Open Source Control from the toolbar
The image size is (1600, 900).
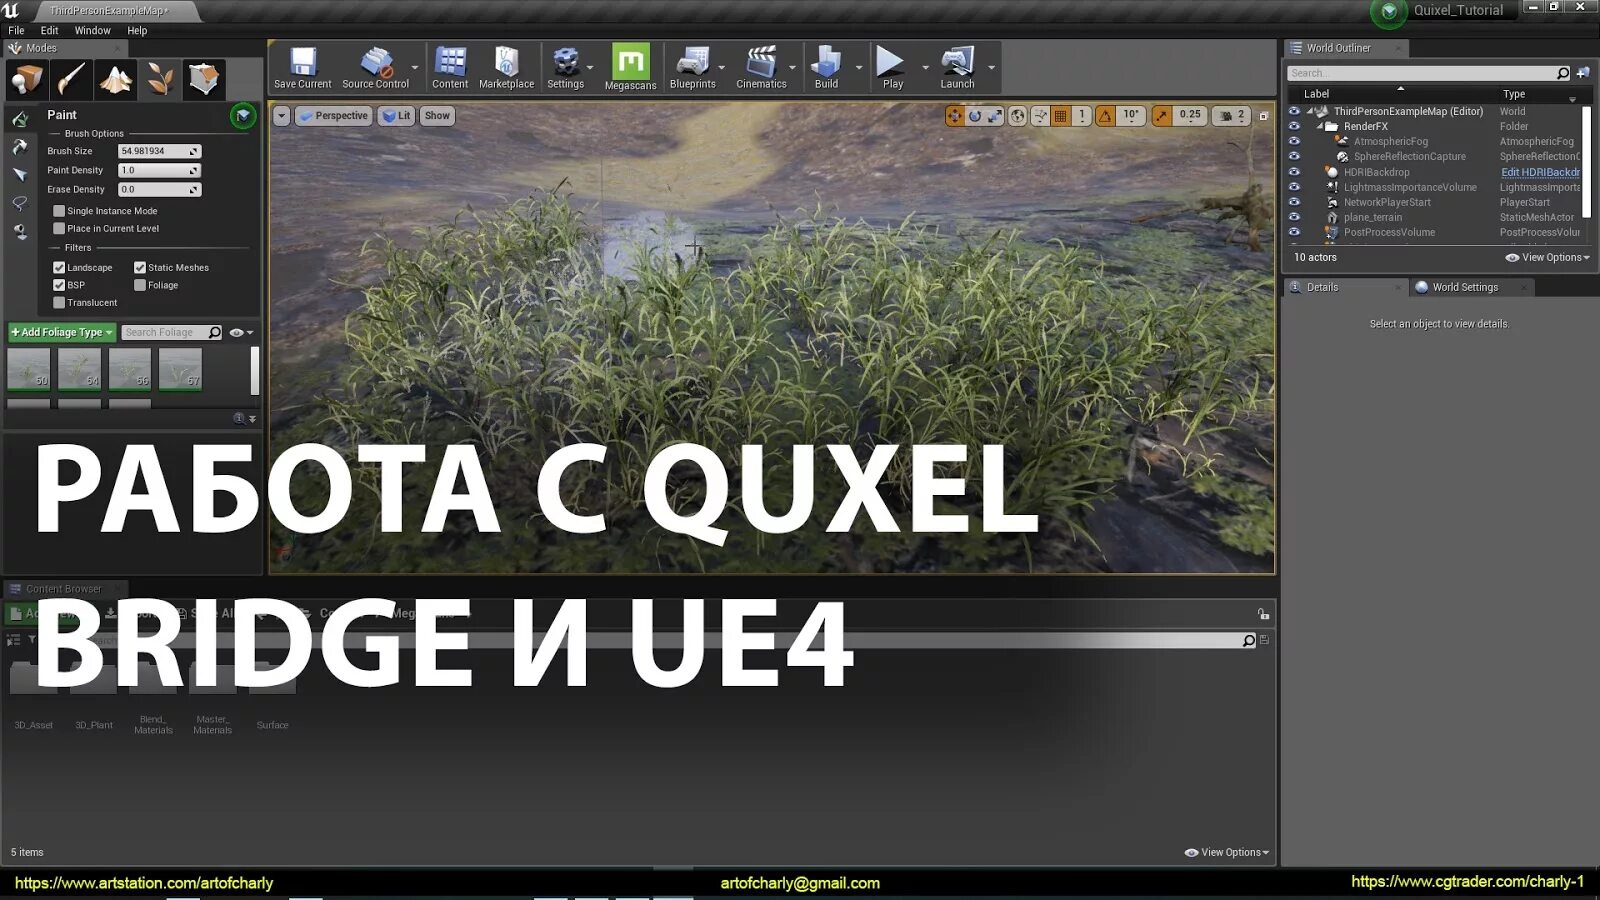[375, 68]
